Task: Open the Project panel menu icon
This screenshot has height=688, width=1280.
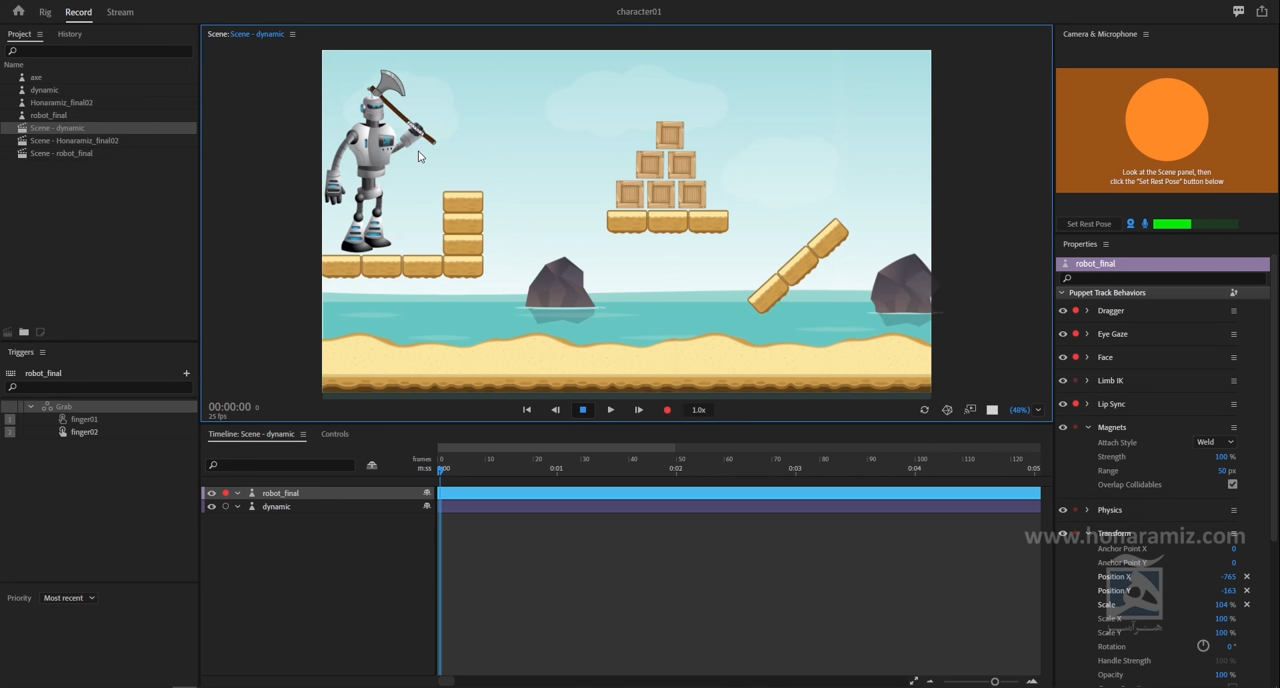Action: coord(40,34)
